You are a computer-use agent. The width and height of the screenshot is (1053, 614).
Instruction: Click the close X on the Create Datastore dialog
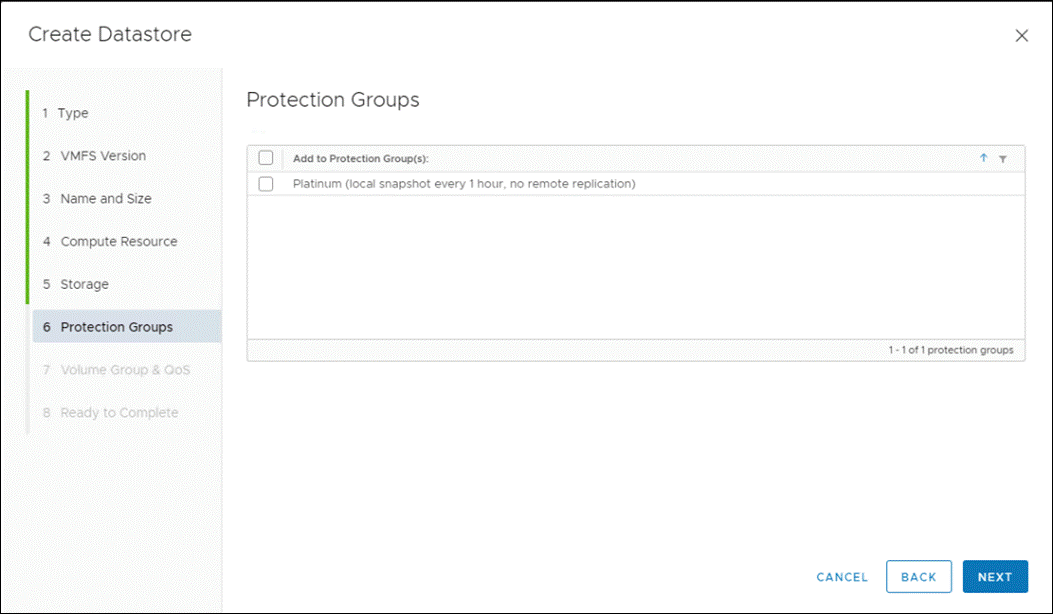click(1021, 35)
